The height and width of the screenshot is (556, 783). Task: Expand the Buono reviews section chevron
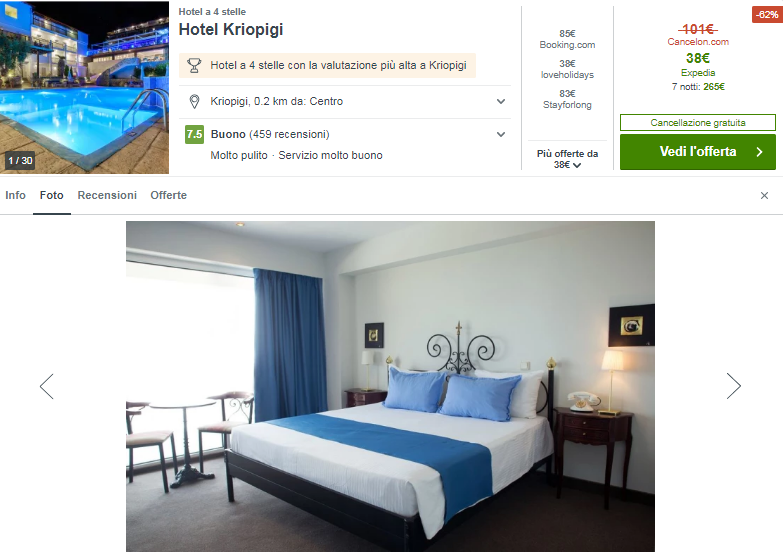(x=501, y=134)
